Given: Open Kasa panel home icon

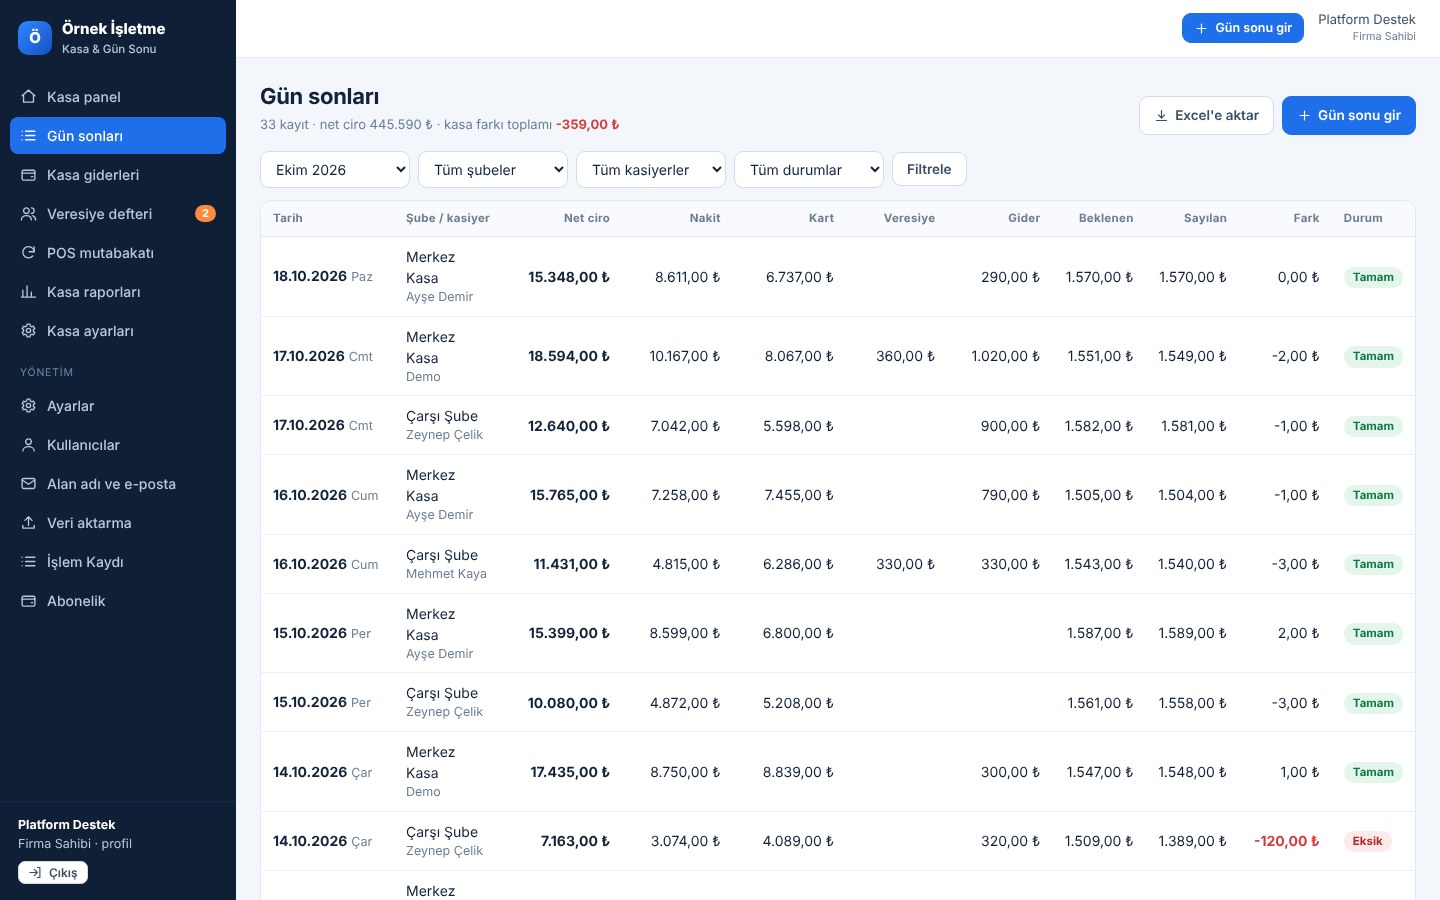Looking at the screenshot, I should click(29, 97).
